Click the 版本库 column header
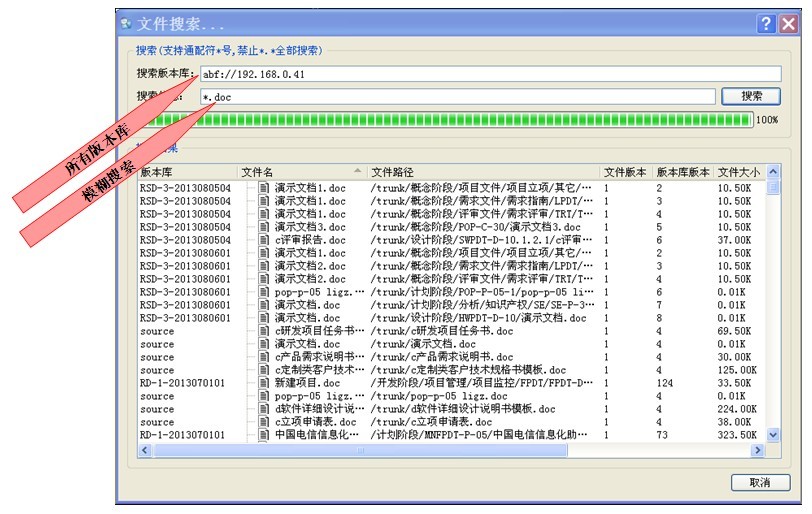Screen dimensions: 812x514 (186, 172)
